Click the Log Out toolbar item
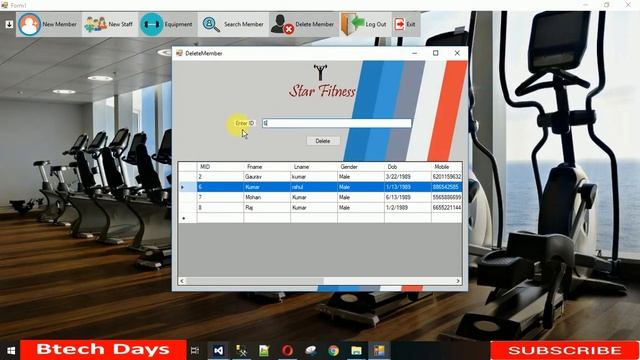 click(x=365, y=24)
